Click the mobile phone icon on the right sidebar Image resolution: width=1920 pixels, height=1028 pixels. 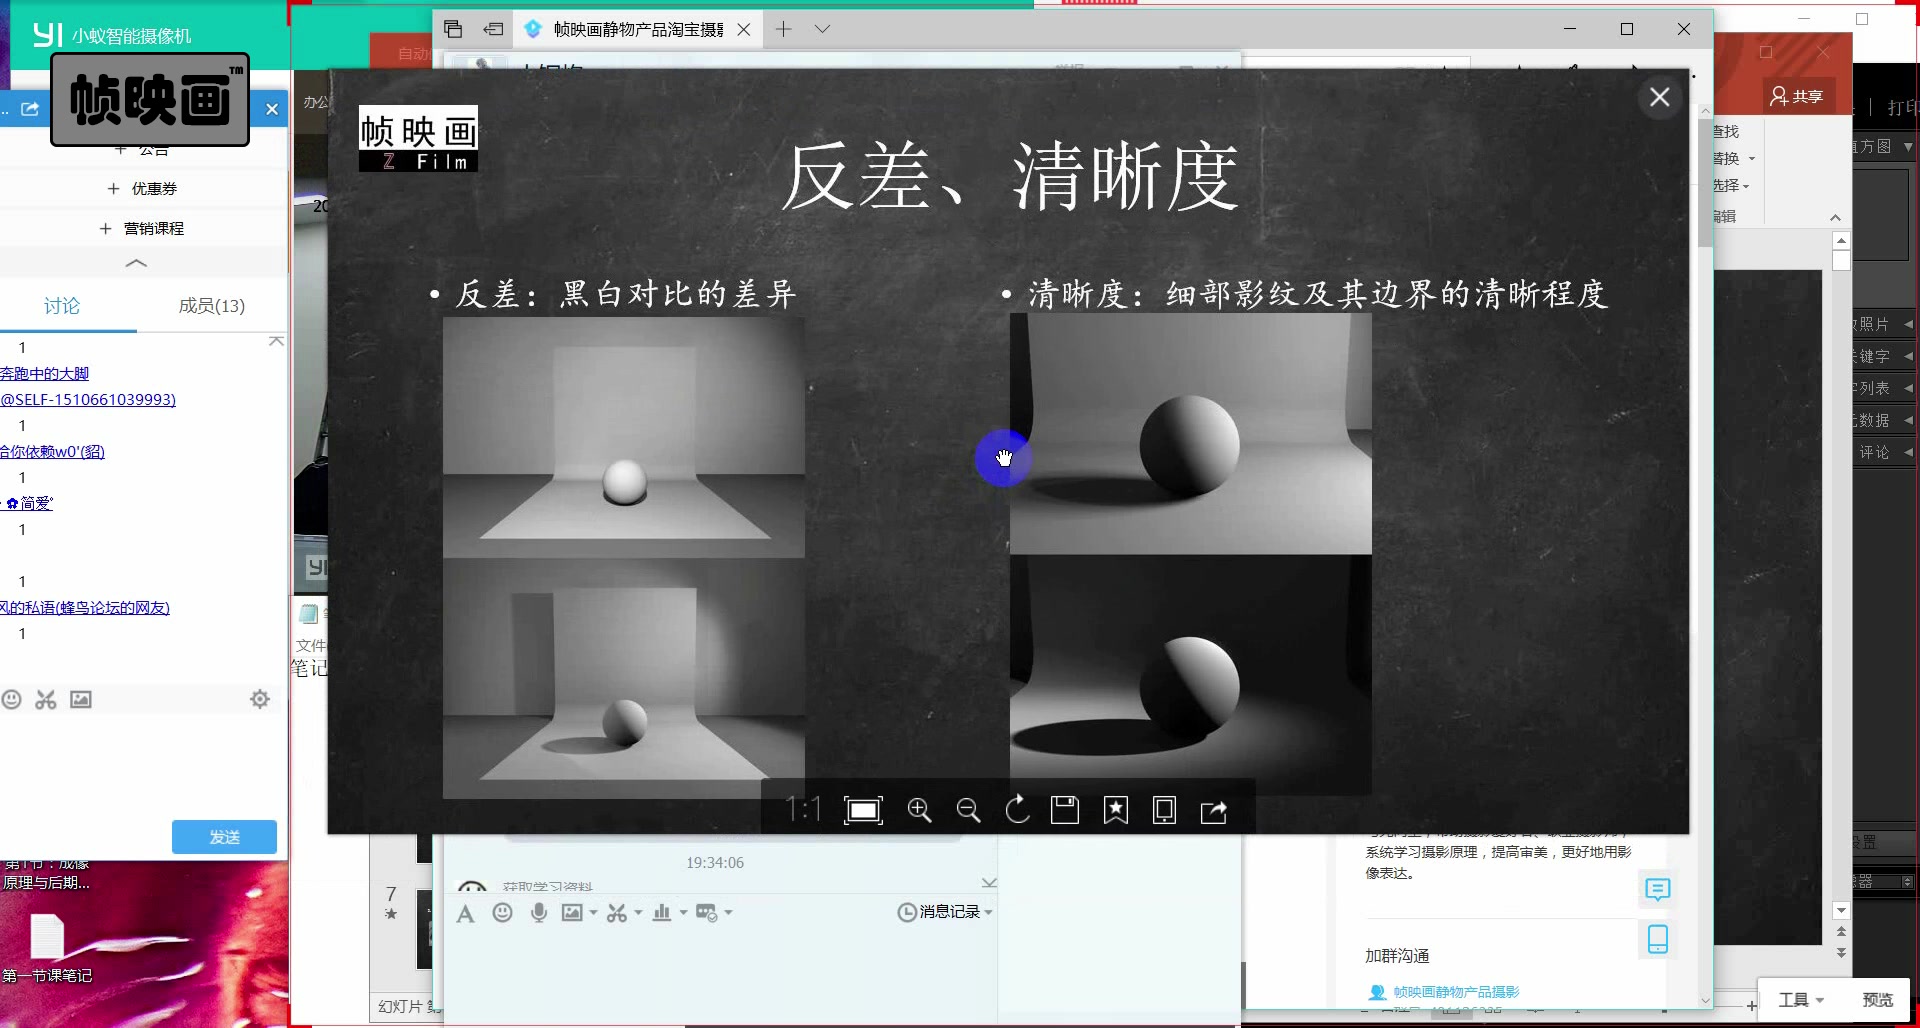[x=1658, y=939]
